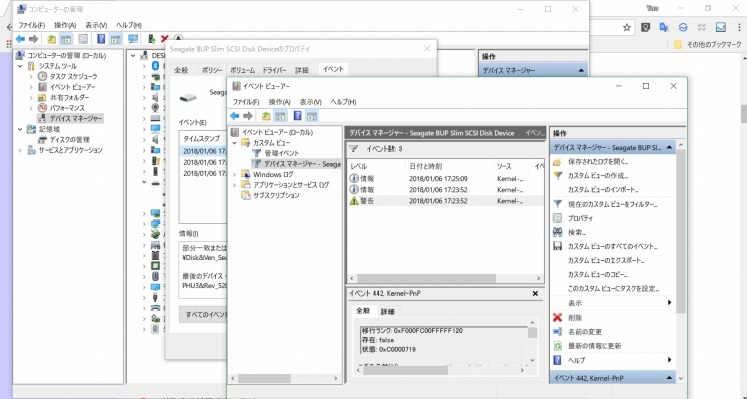
Task: Collapse the システム ツール node
Action: pos(20,66)
